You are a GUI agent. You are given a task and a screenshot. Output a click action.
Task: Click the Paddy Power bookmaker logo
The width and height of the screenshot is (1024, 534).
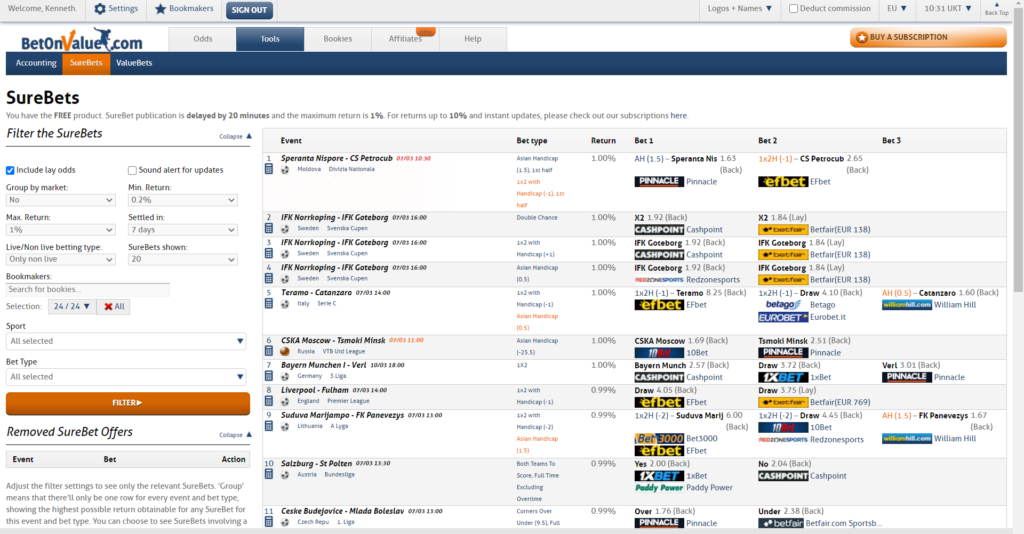pos(658,488)
